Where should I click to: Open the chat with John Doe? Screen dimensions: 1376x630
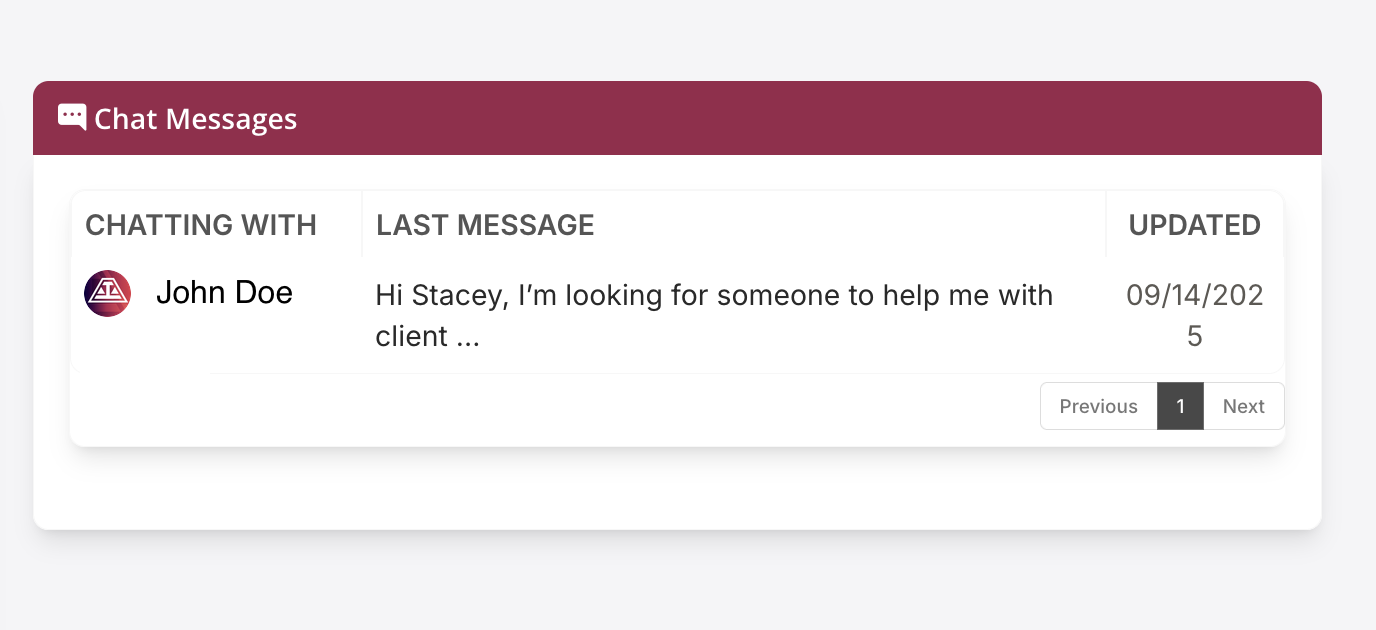point(224,293)
